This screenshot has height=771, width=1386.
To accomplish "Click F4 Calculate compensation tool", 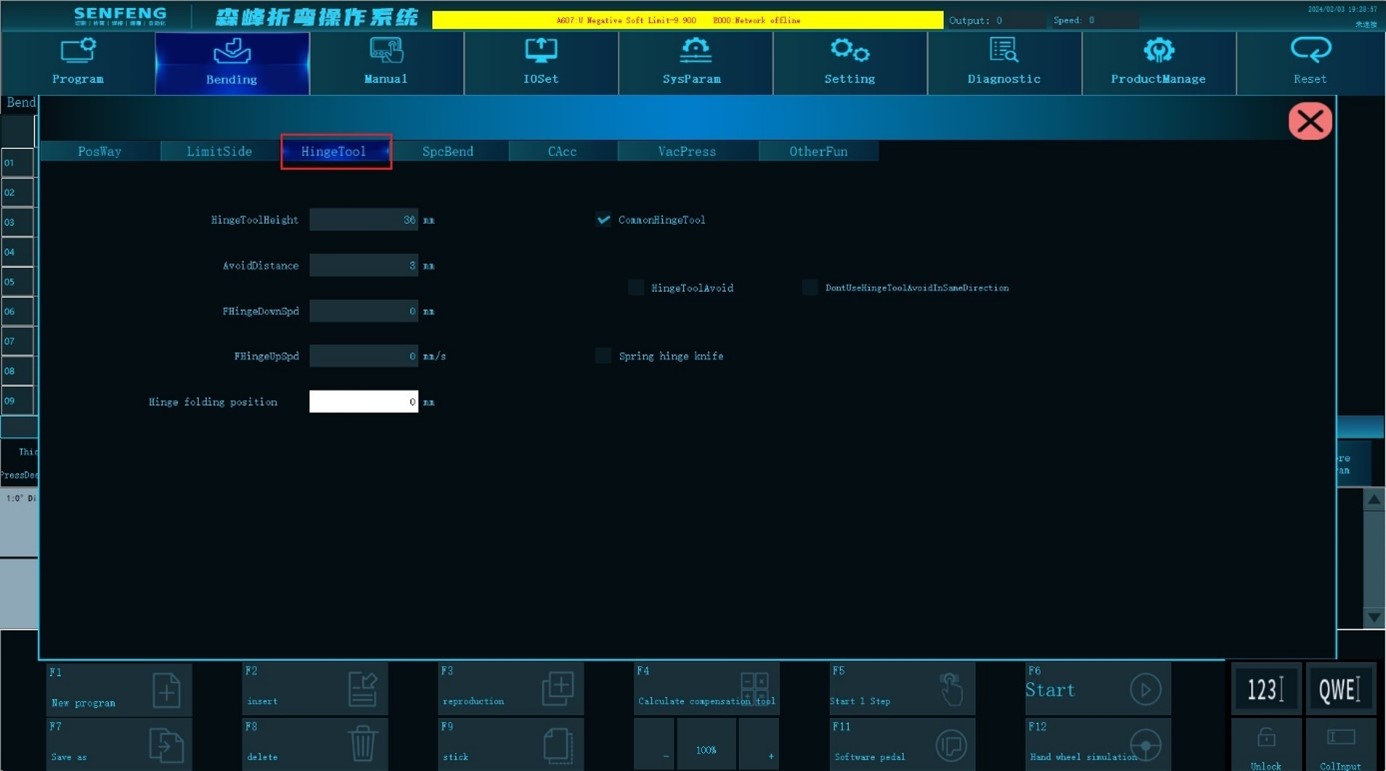I will [x=706, y=689].
